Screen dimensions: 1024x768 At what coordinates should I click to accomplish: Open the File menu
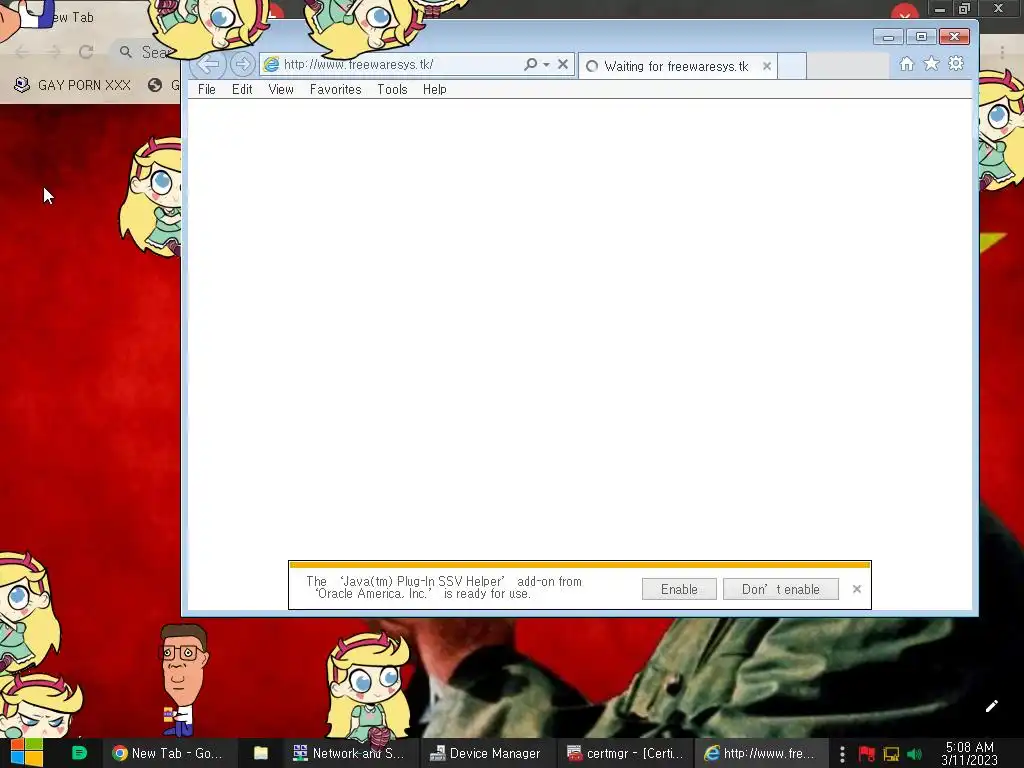click(x=206, y=89)
